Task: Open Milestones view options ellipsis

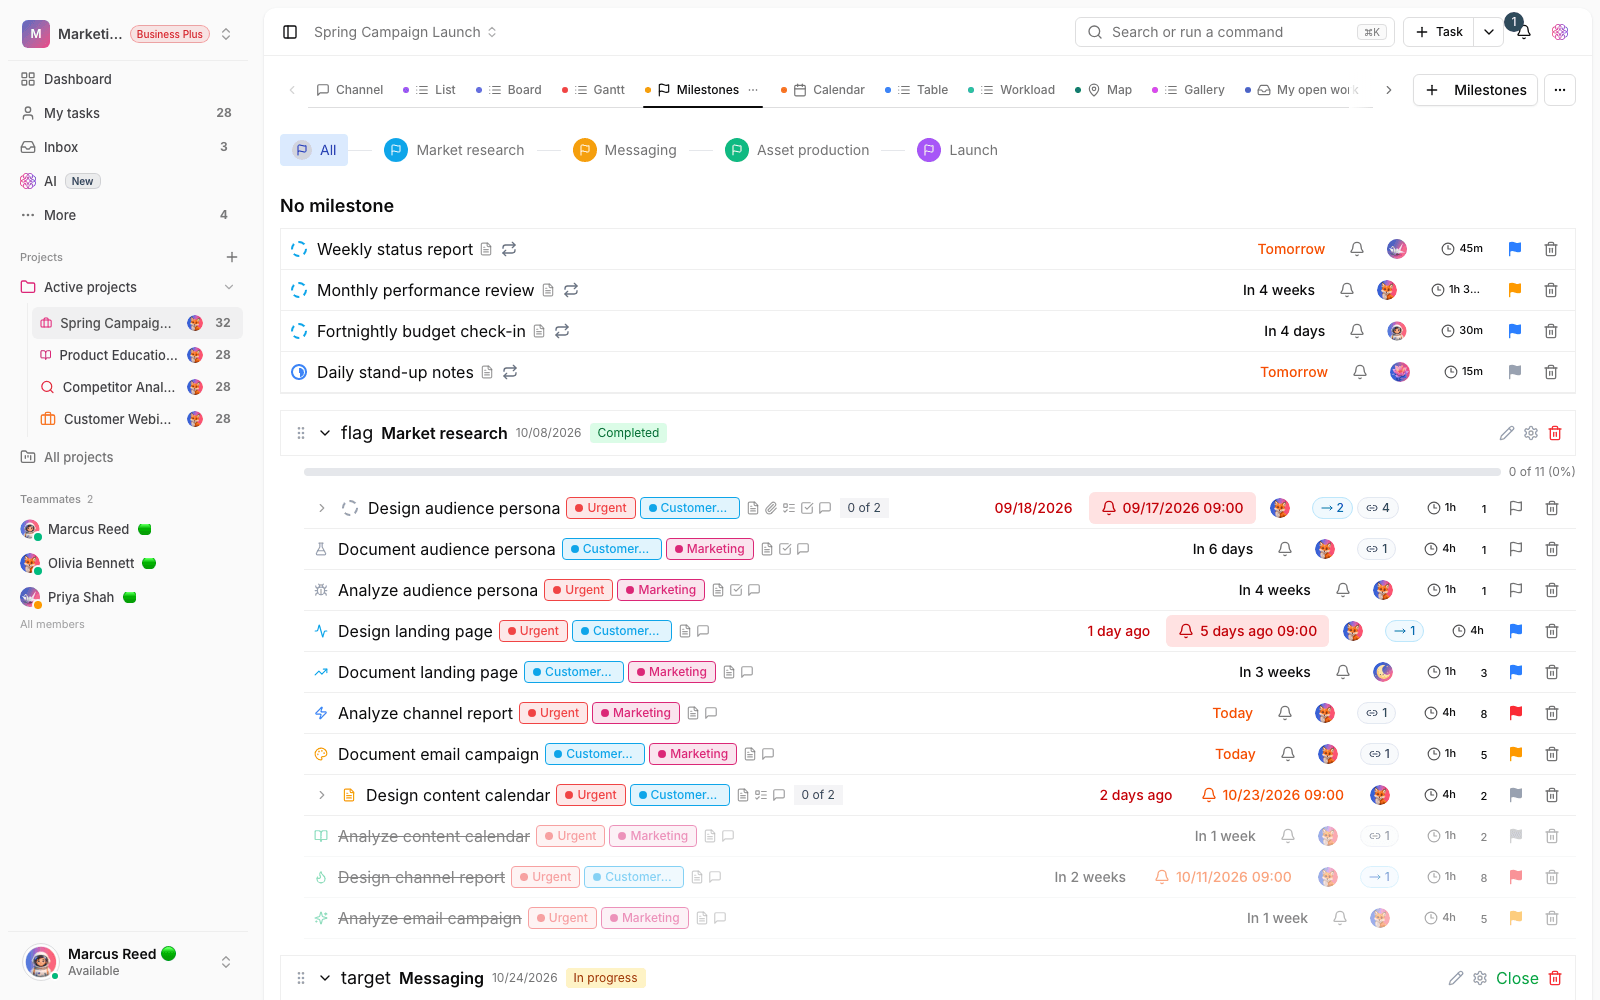Action: point(753,90)
